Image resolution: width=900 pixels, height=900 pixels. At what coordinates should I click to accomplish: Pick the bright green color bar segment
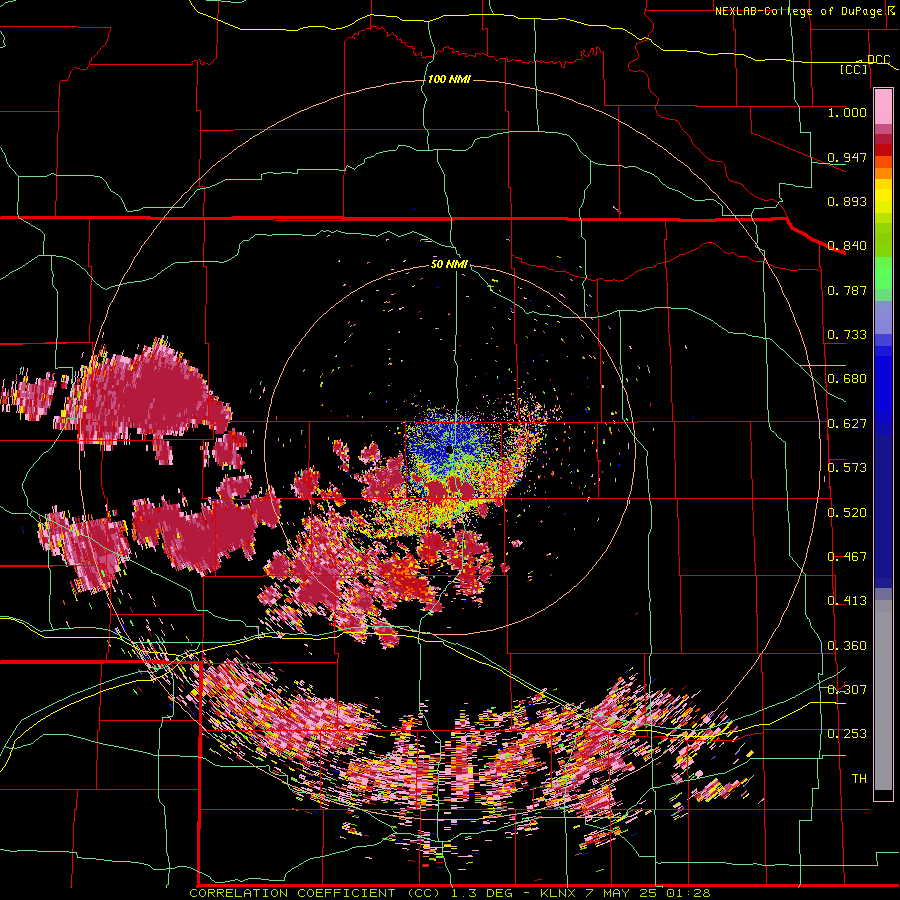point(883,273)
